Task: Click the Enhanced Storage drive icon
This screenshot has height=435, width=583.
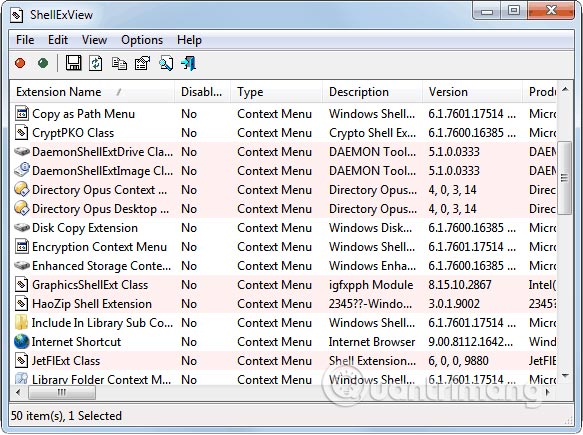Action: tap(22, 265)
